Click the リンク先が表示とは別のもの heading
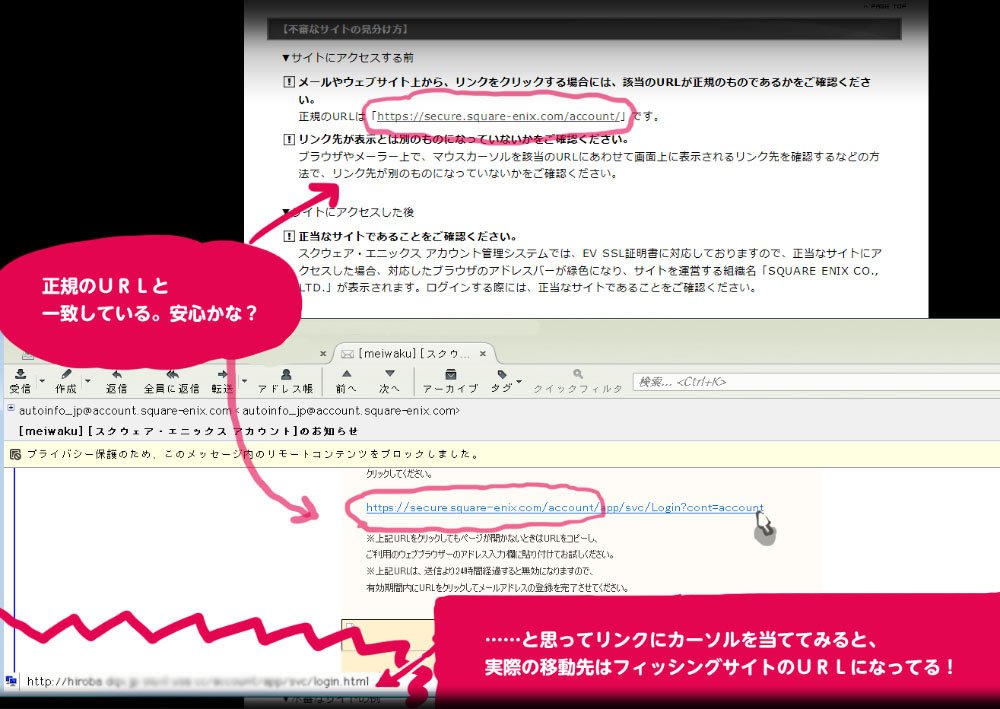Viewport: 1000px width, 709px height. pyautogui.click(x=464, y=139)
